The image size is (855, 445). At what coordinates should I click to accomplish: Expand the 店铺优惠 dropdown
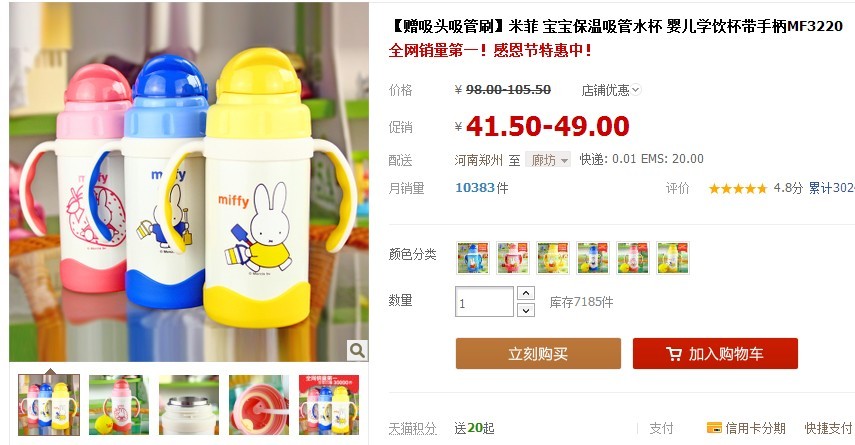point(611,90)
